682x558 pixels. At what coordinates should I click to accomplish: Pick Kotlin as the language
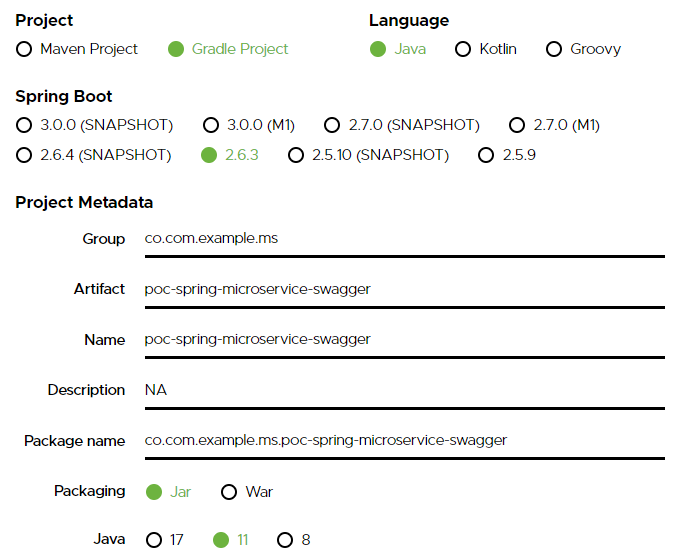463,49
